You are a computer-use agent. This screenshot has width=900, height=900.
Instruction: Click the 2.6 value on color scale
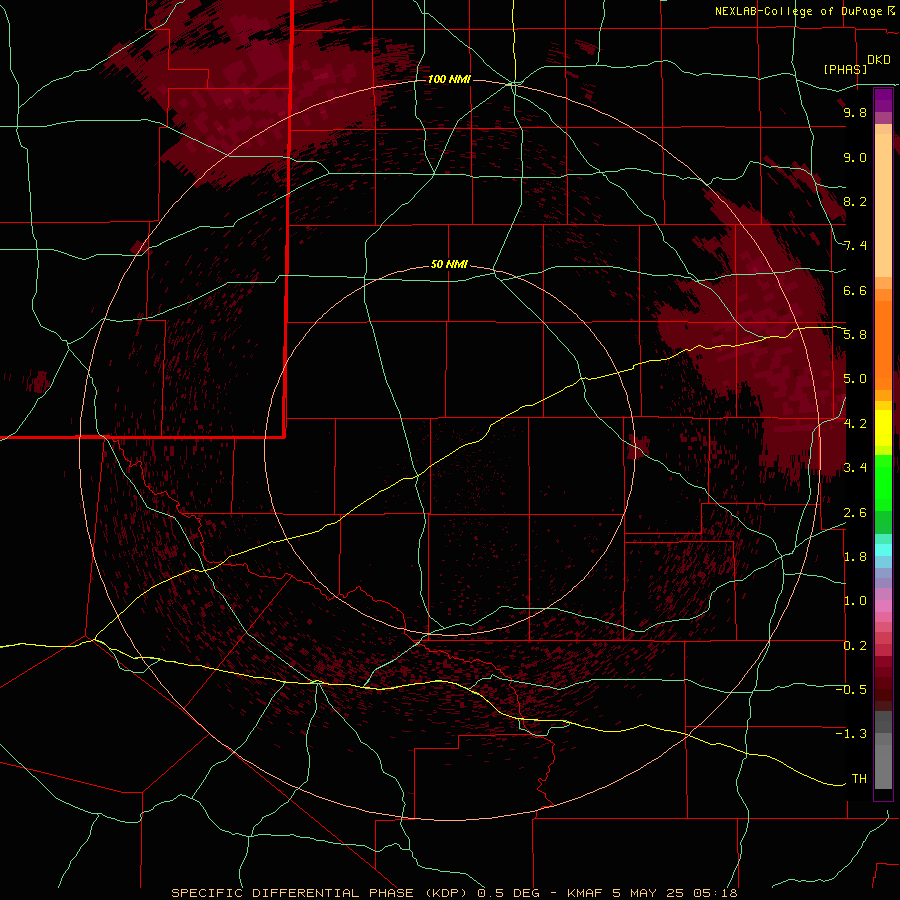coord(855,513)
